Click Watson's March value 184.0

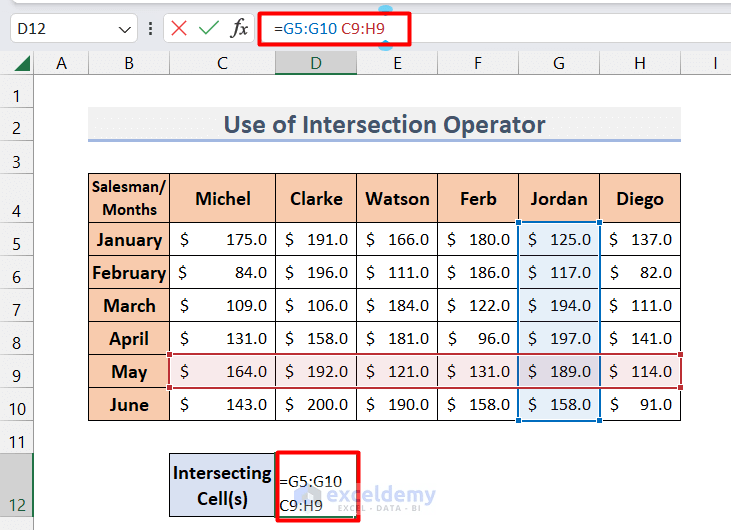point(397,306)
